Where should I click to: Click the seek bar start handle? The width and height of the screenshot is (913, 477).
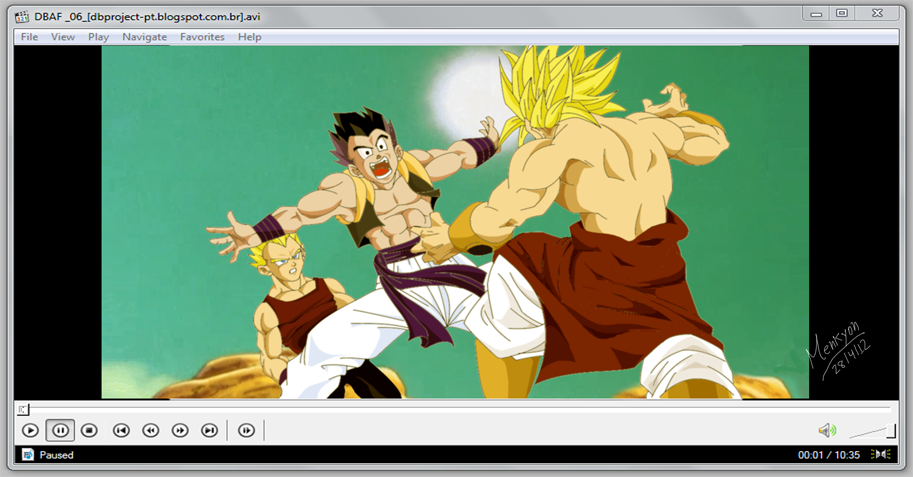(23, 409)
